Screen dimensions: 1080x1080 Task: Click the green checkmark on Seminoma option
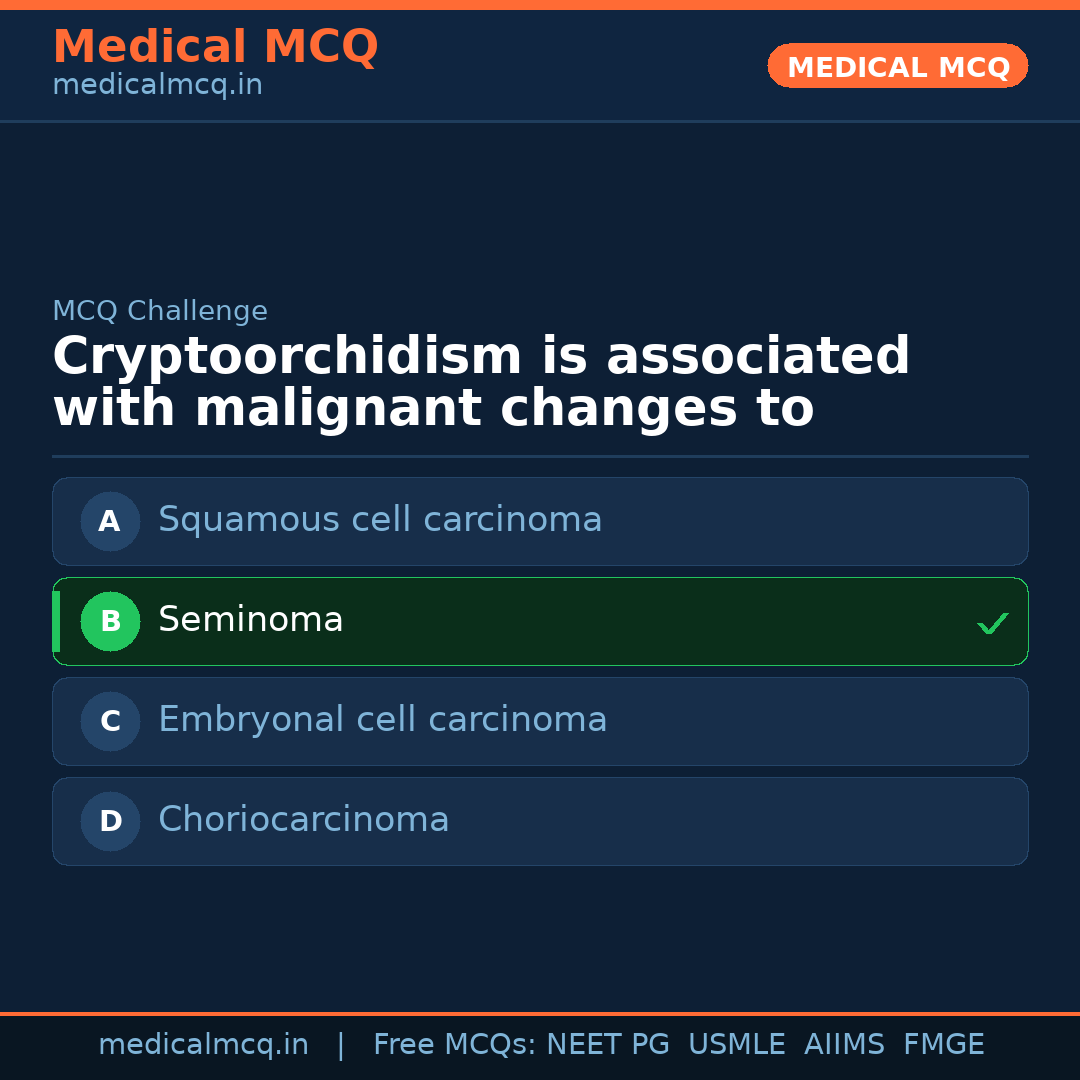coord(992,624)
